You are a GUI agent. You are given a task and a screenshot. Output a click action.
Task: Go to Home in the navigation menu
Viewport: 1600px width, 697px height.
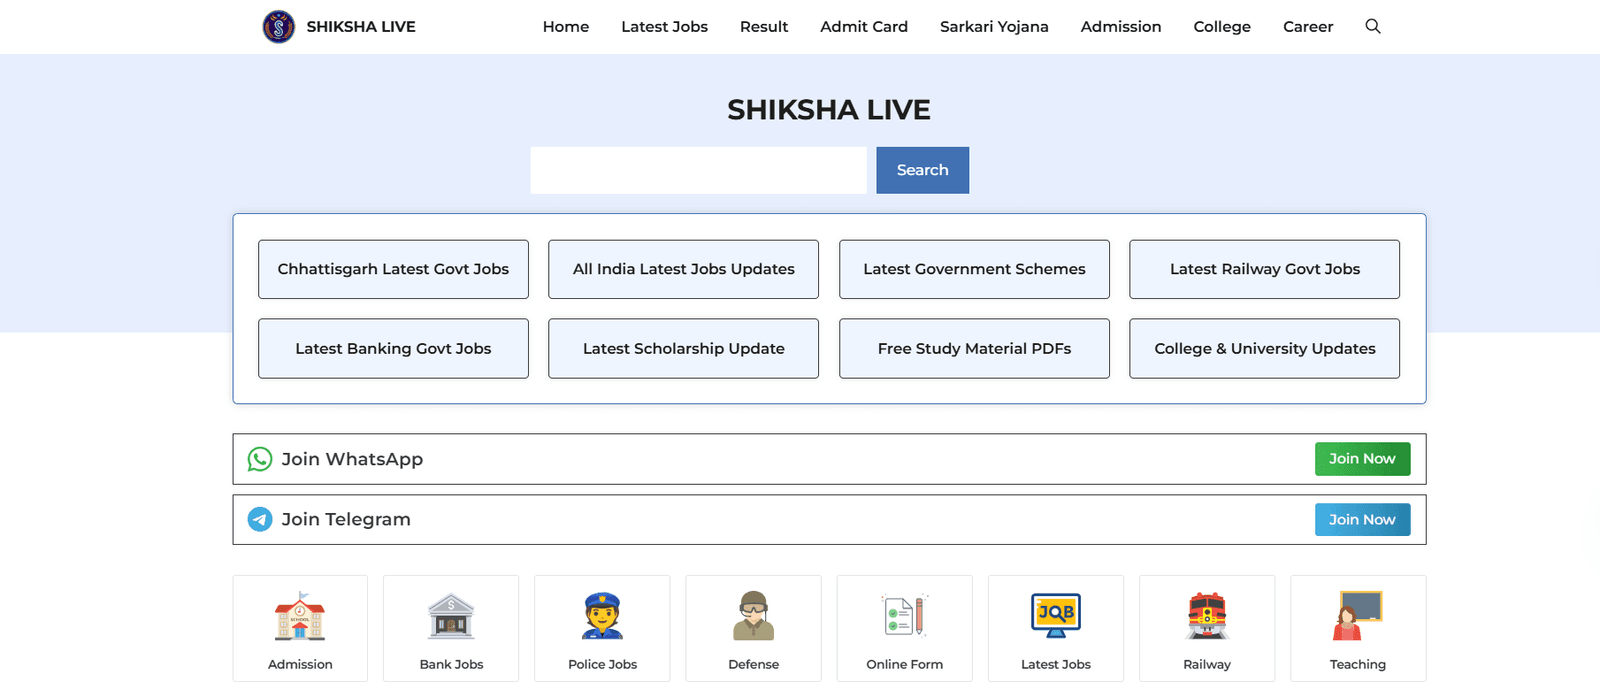pos(566,27)
